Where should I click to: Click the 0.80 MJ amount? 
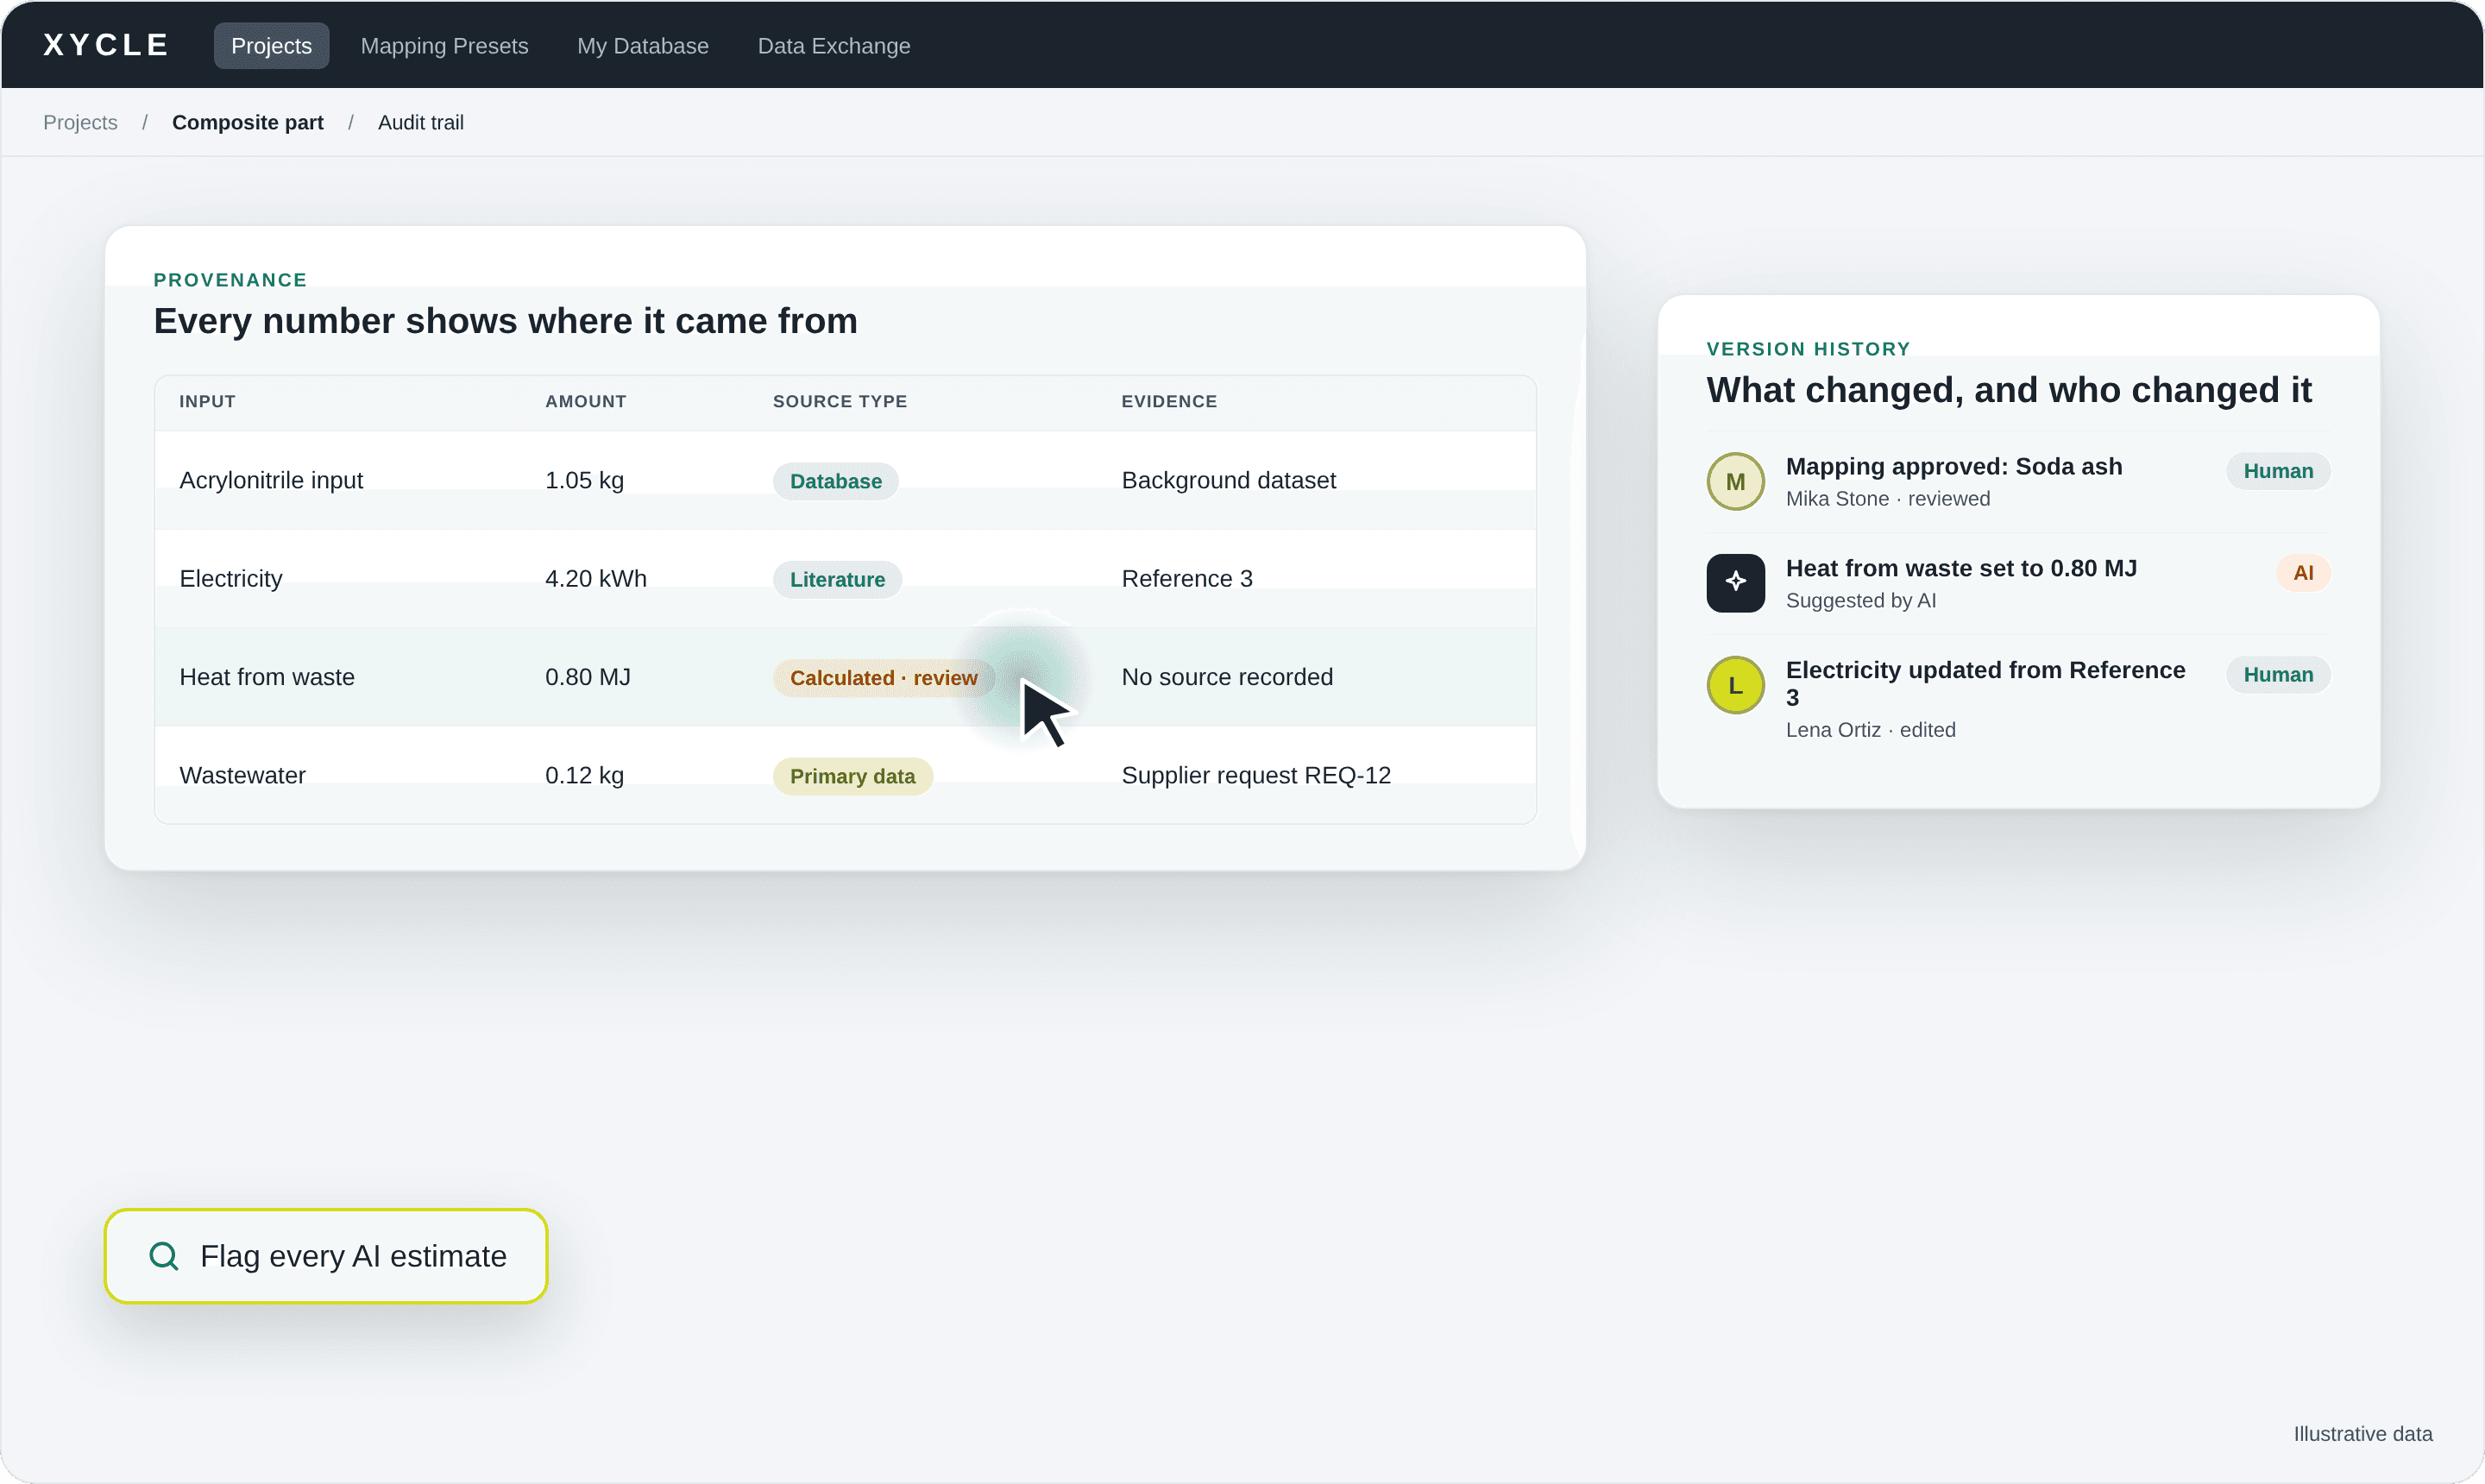coord(587,677)
